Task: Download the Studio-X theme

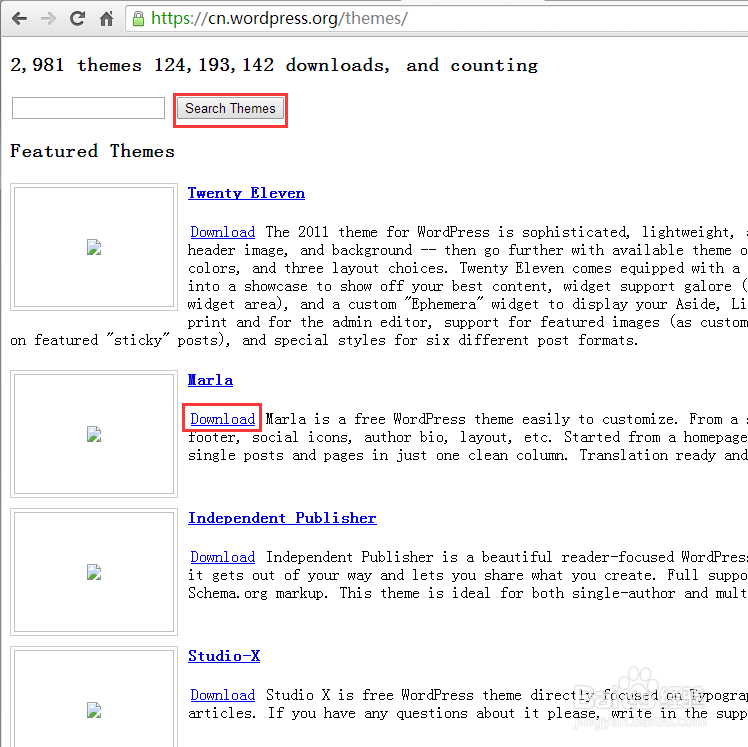Action: (x=222, y=695)
